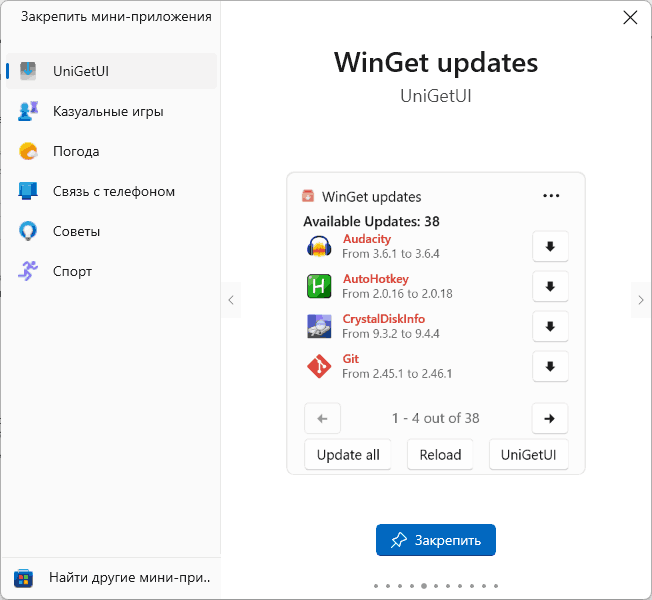This screenshot has height=600, width=652.
Task: Show next widget preview with right chevron
Action: tap(641, 300)
